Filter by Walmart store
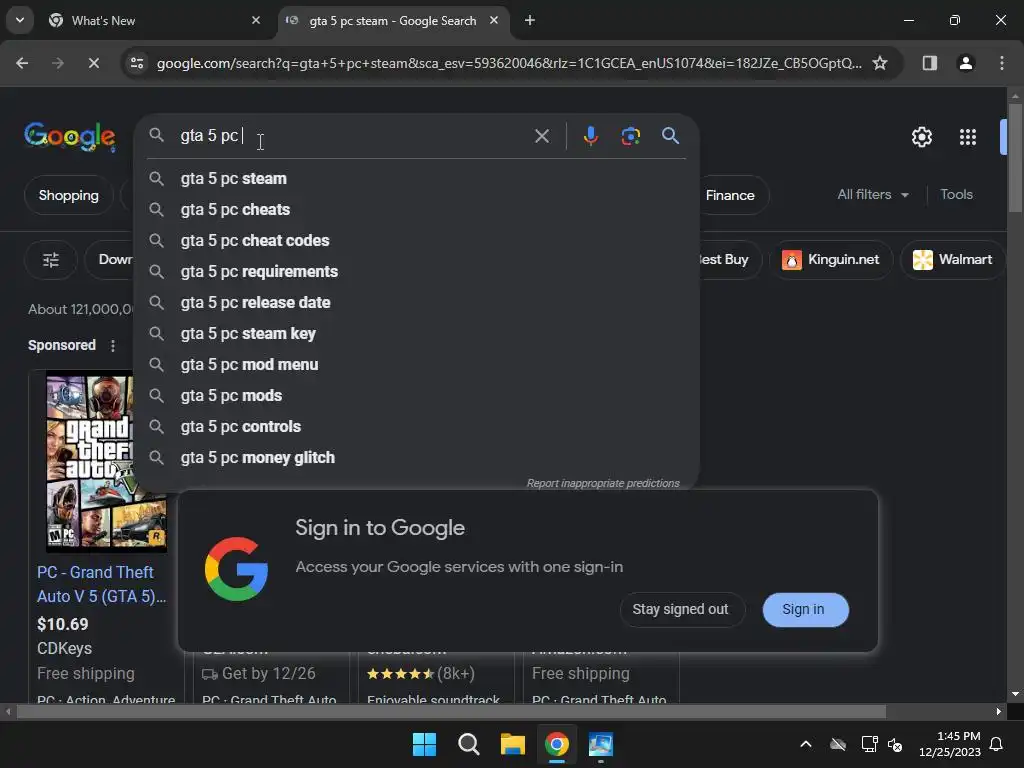Viewport: 1024px width, 768px height. [952, 260]
